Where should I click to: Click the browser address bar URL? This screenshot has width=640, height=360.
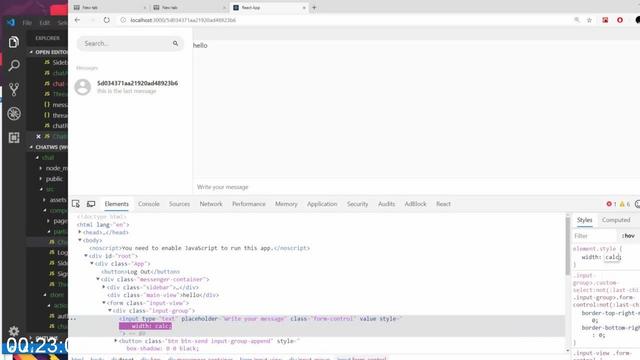coord(183,20)
